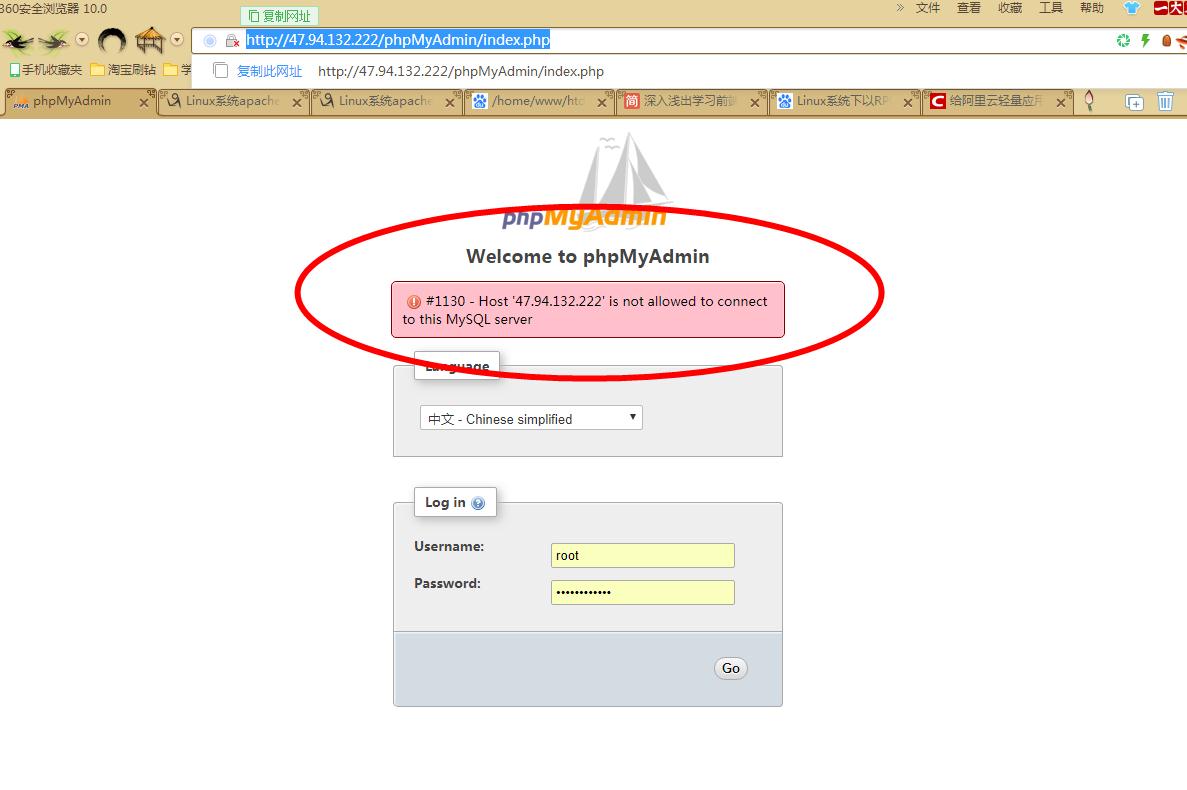
Task: Switch to the /home/www/ht tab
Action: point(537,101)
